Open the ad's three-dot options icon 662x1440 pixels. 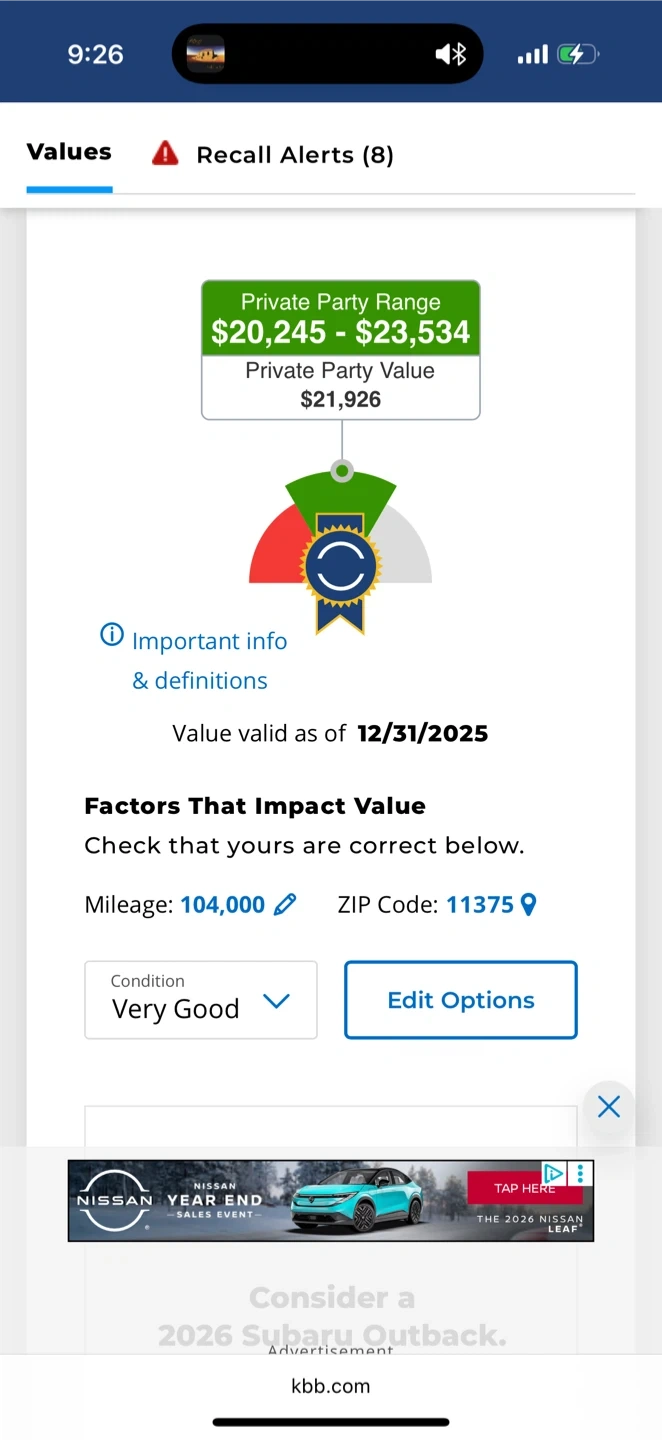click(x=581, y=1173)
